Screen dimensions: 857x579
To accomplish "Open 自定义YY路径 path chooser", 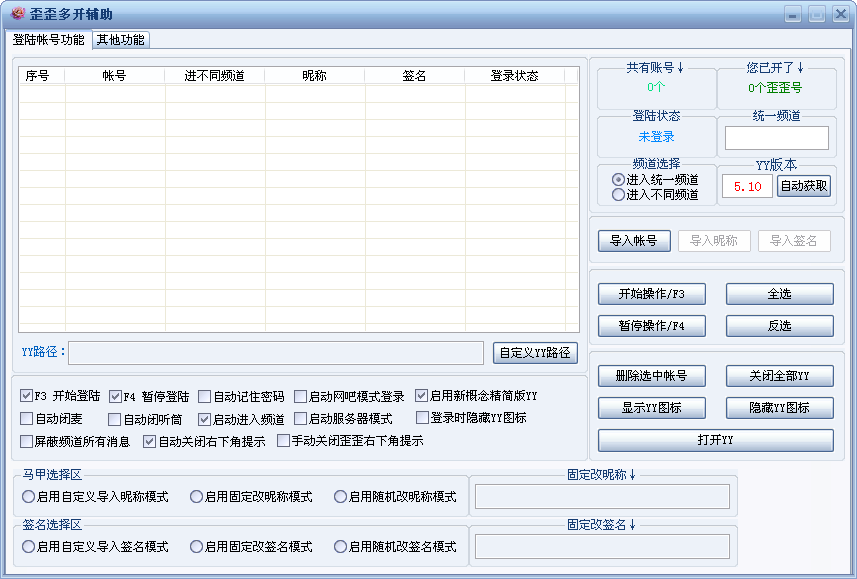I will (535, 353).
